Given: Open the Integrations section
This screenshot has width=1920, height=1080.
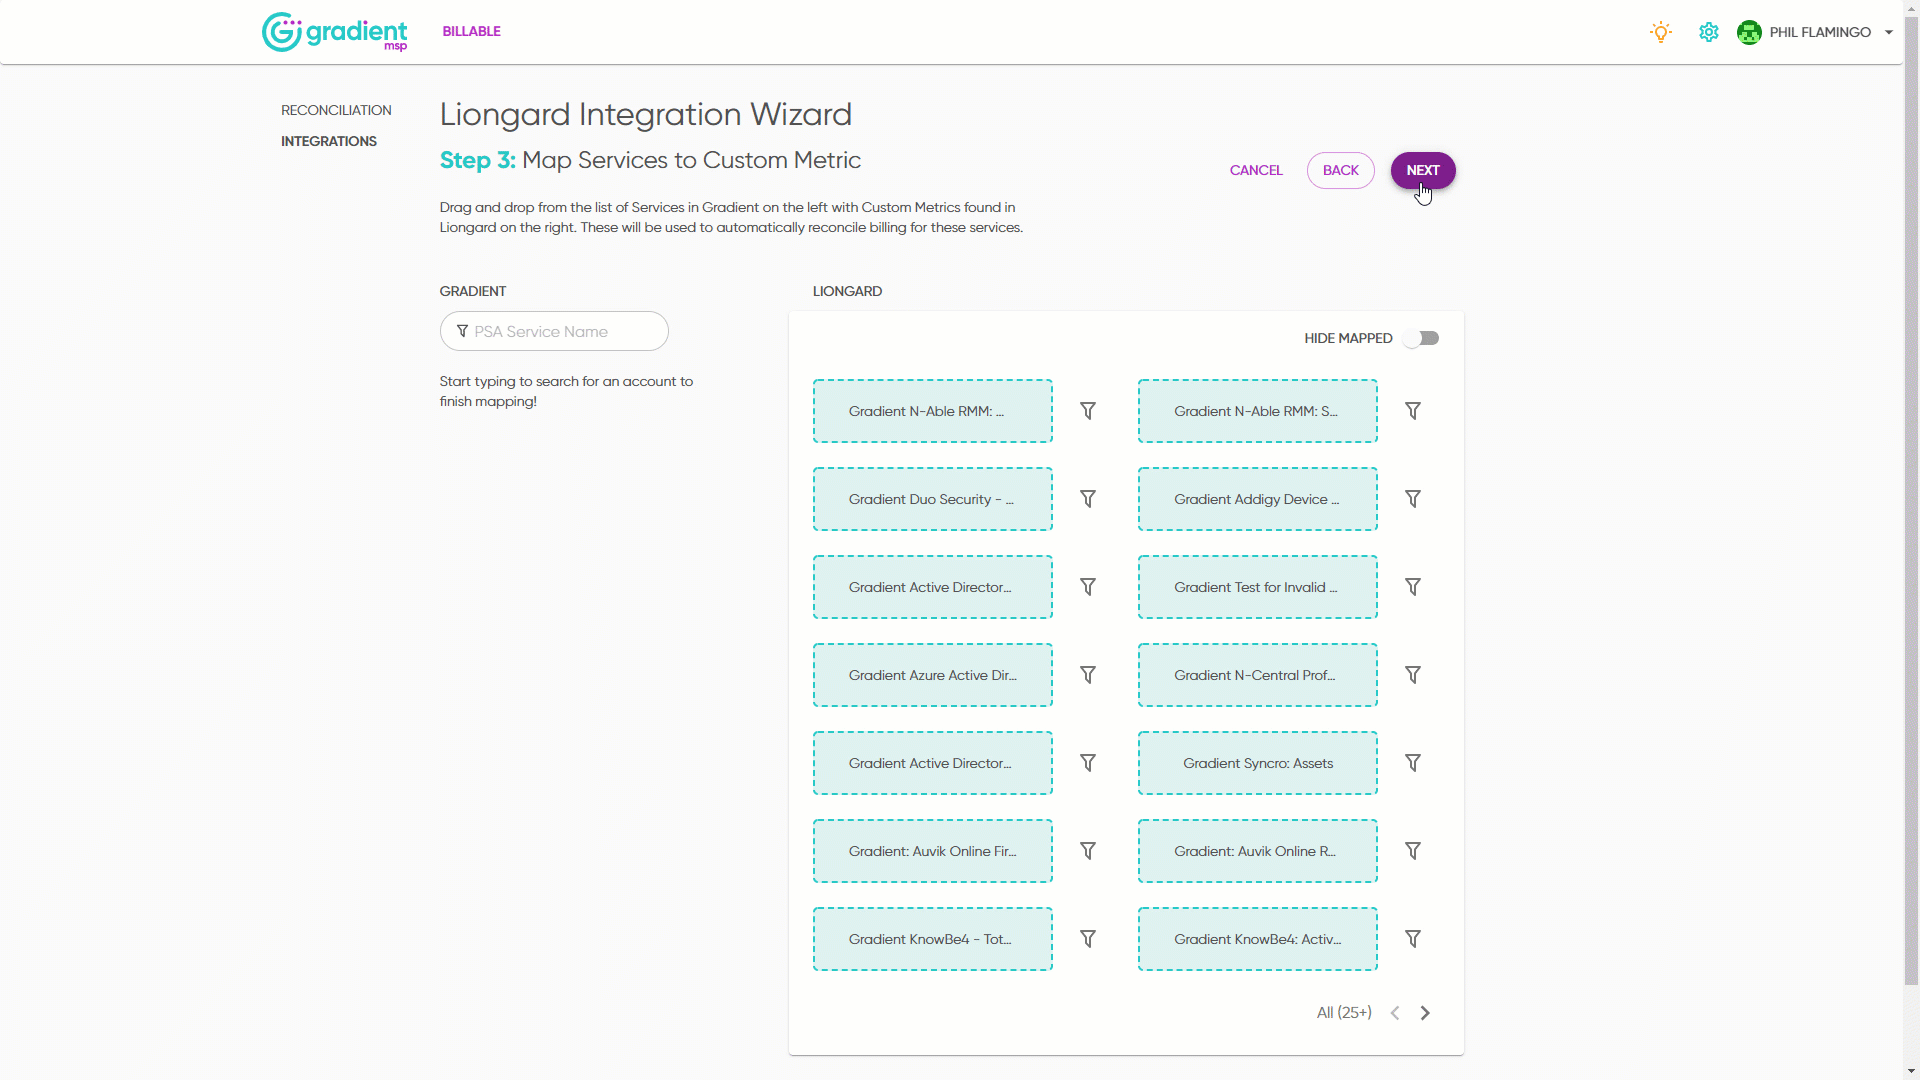Looking at the screenshot, I should point(329,141).
